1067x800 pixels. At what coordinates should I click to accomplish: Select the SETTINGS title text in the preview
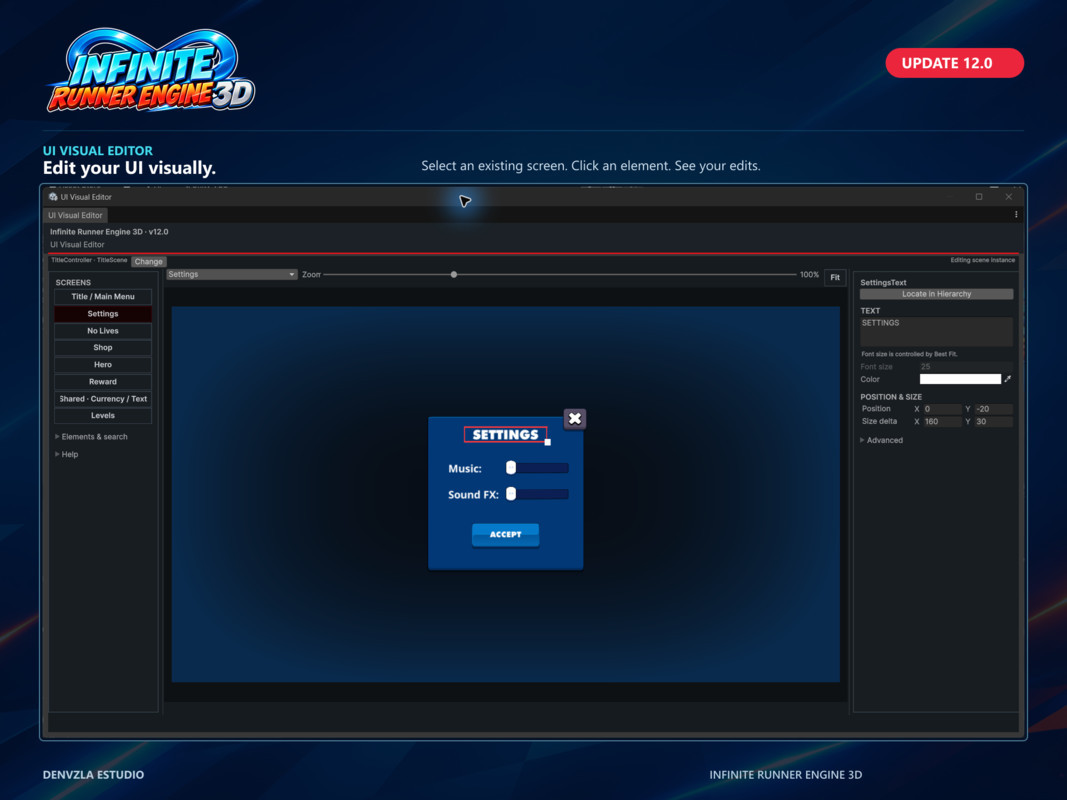(x=506, y=435)
